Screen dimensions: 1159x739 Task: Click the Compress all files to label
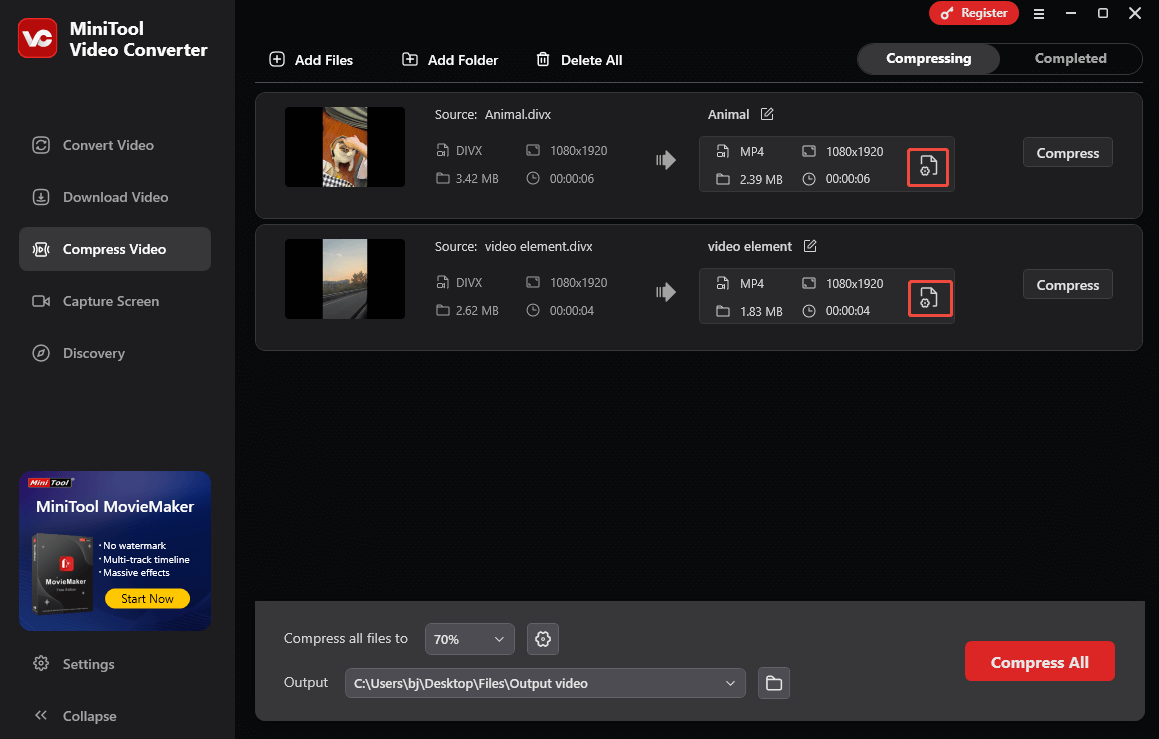pos(345,638)
